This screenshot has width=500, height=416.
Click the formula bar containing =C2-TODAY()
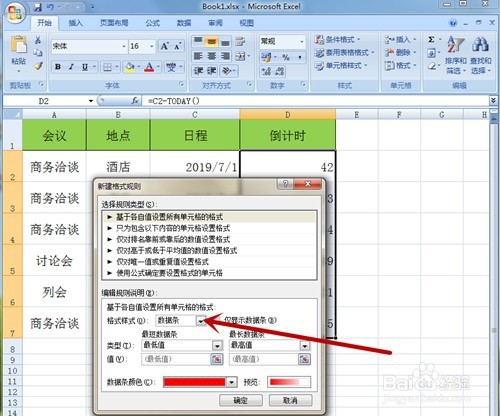pos(315,101)
